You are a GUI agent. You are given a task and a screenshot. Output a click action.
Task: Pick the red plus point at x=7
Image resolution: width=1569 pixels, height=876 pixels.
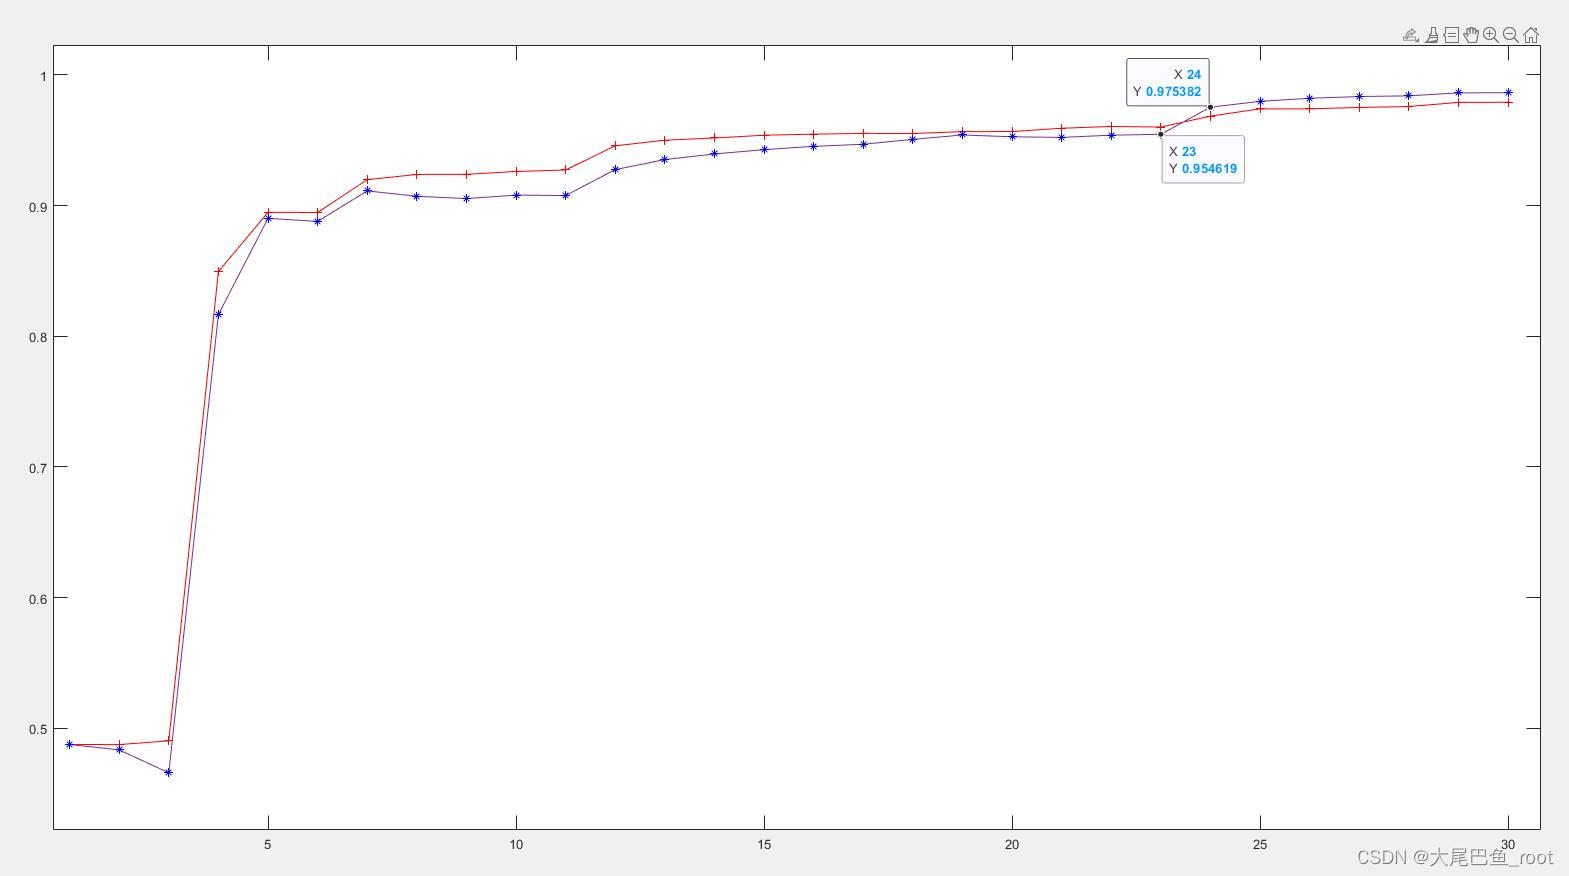point(367,179)
